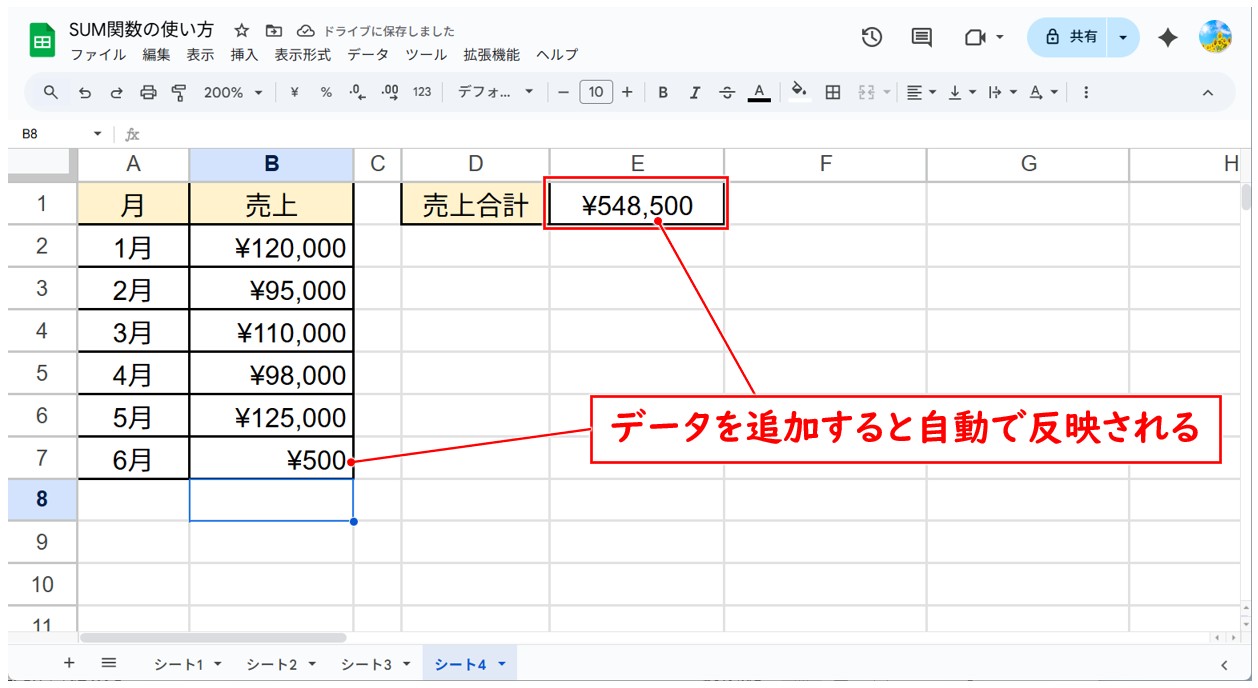Click the print icon in toolbar

click(148, 92)
